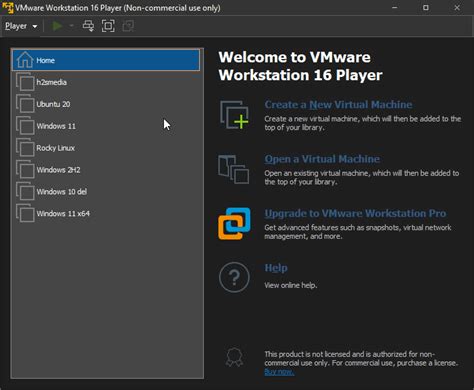
Task: Open the Create a New Virtual Machine link
Action: point(338,105)
